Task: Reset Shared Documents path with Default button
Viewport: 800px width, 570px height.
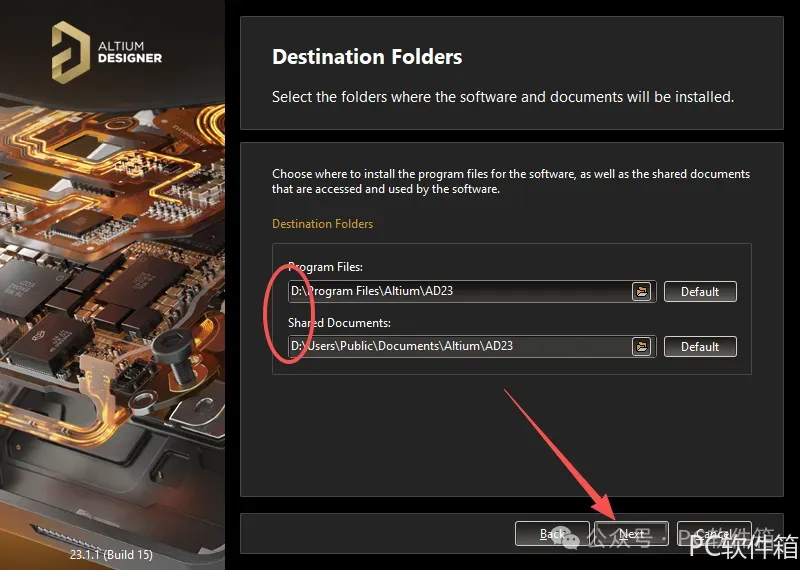Action: click(700, 346)
